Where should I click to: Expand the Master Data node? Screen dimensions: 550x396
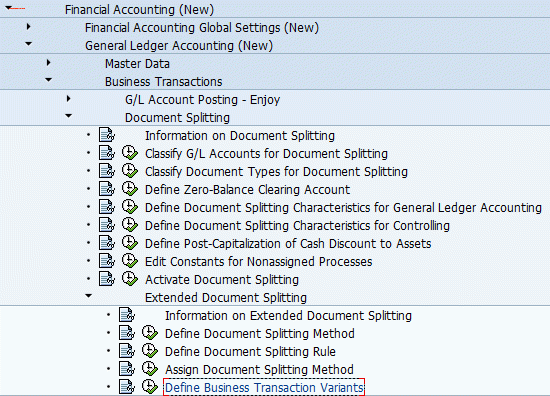coord(49,63)
